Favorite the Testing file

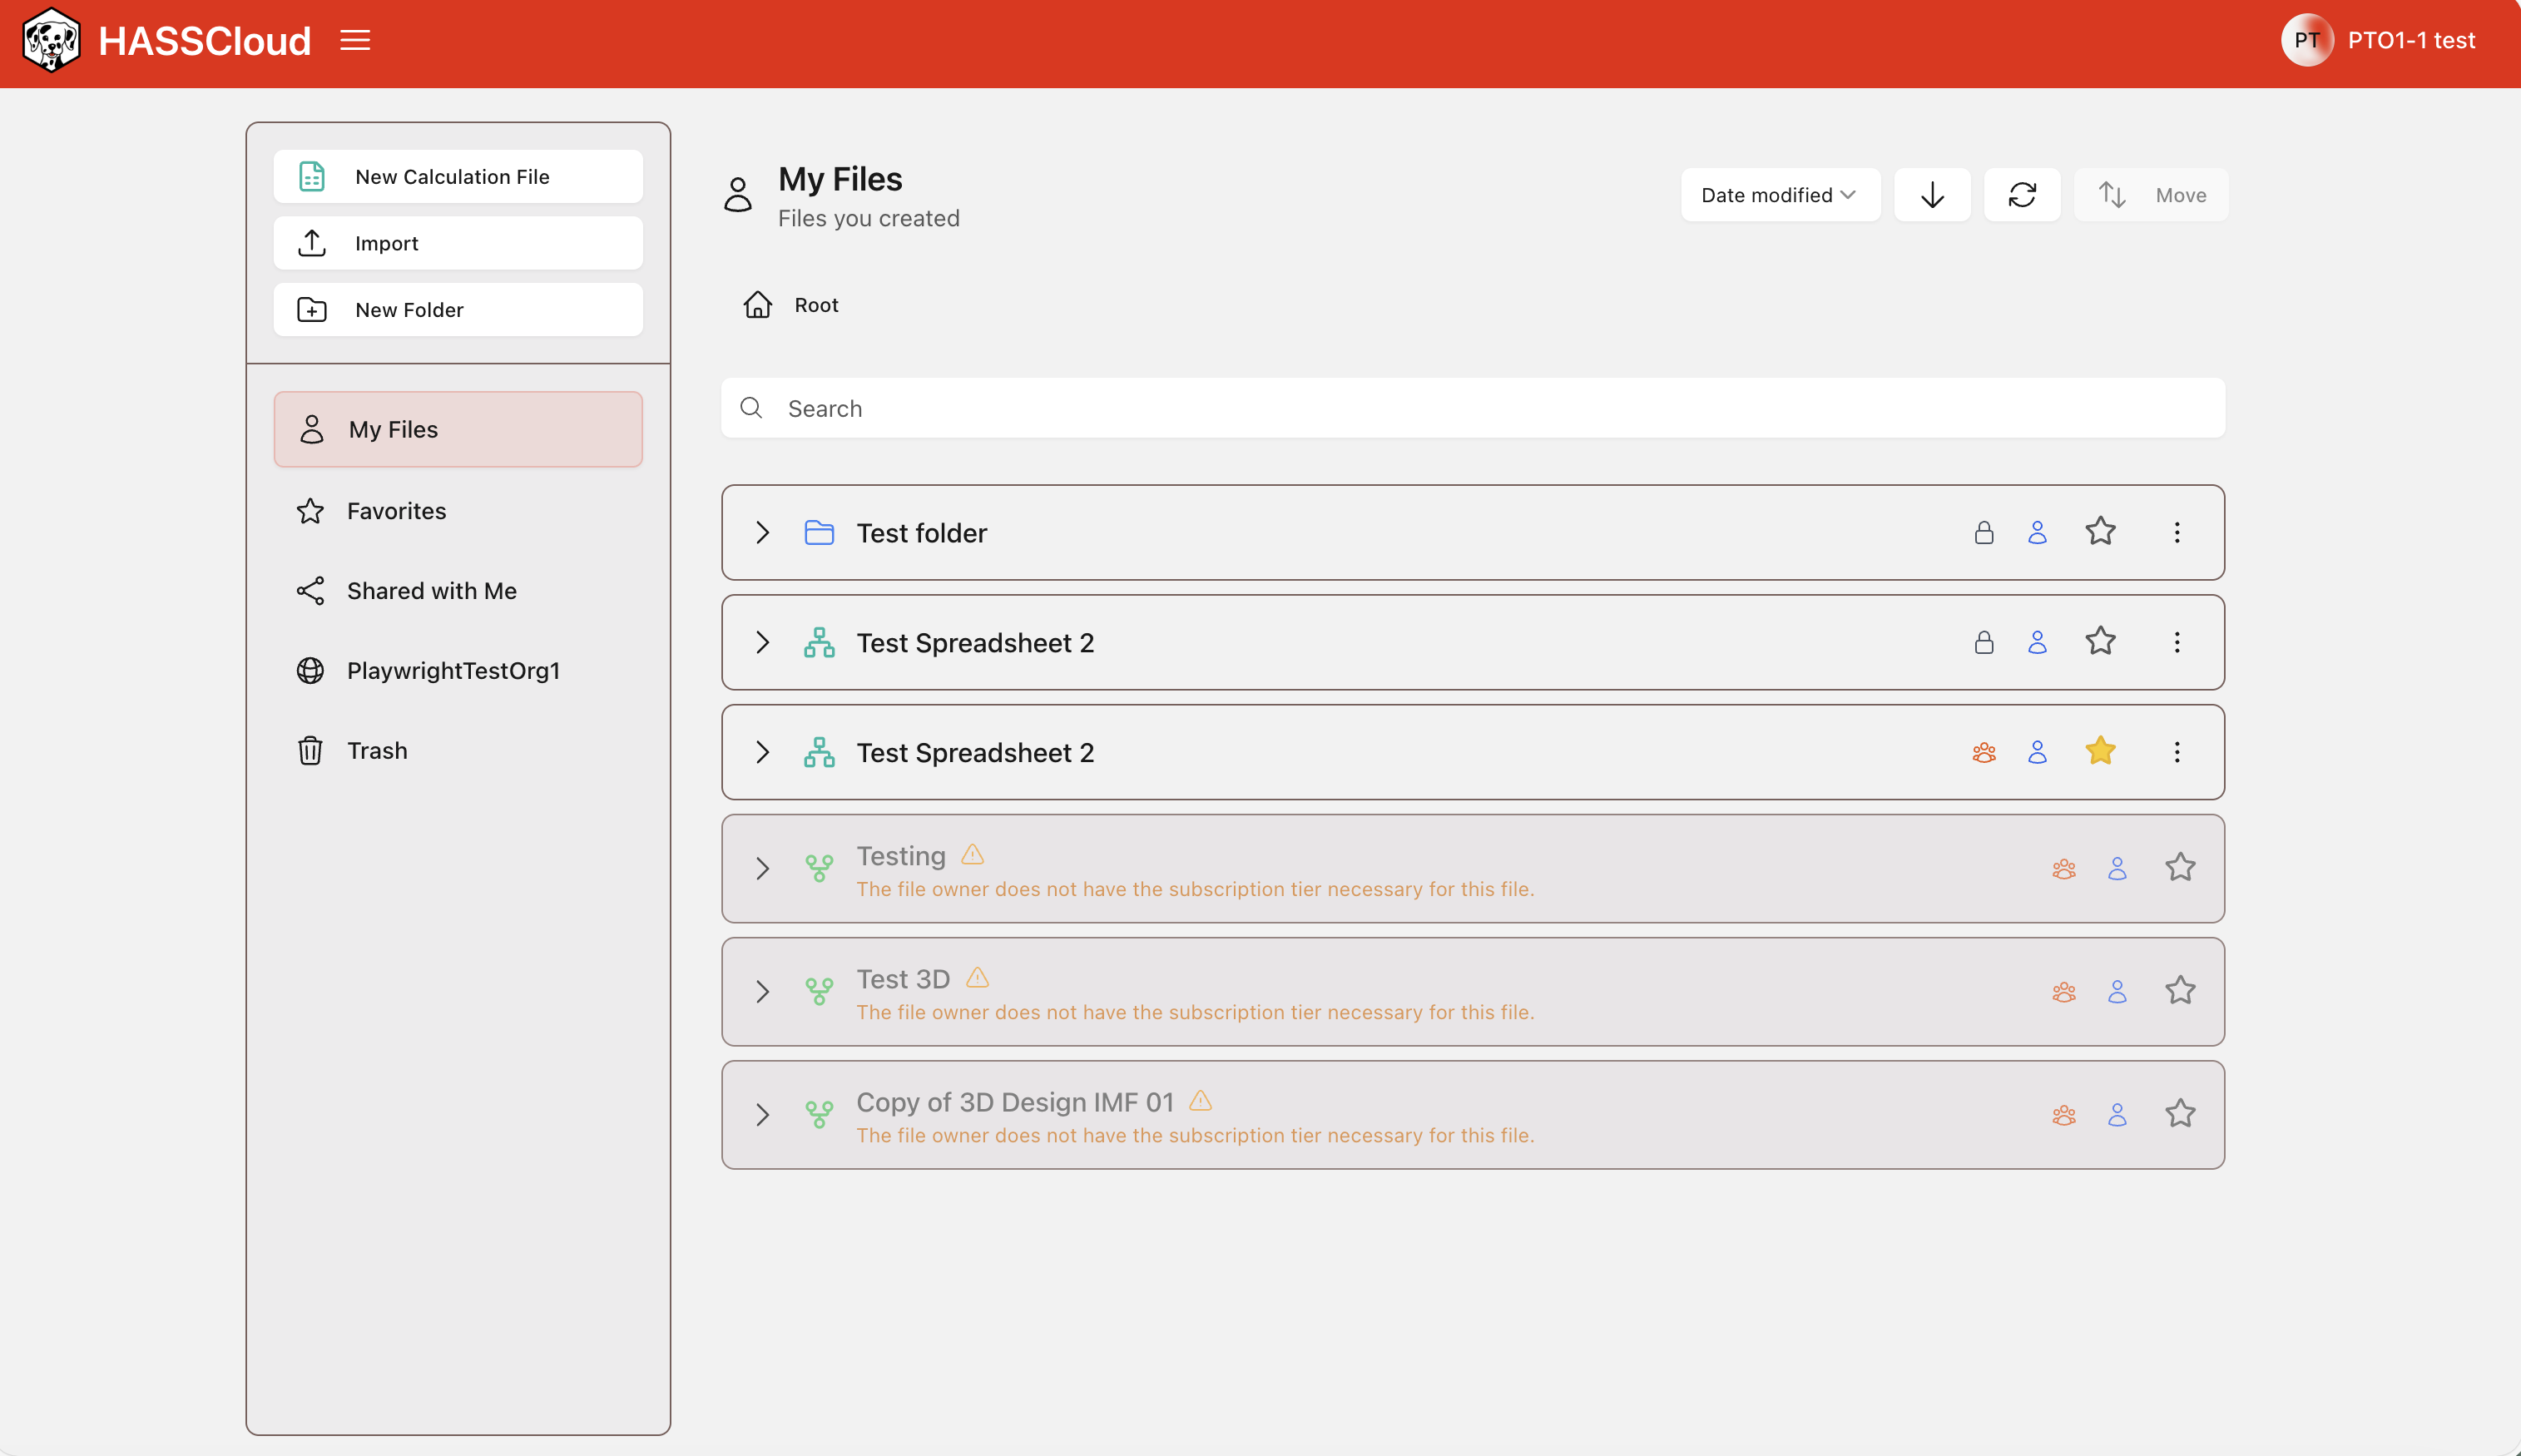point(2179,867)
